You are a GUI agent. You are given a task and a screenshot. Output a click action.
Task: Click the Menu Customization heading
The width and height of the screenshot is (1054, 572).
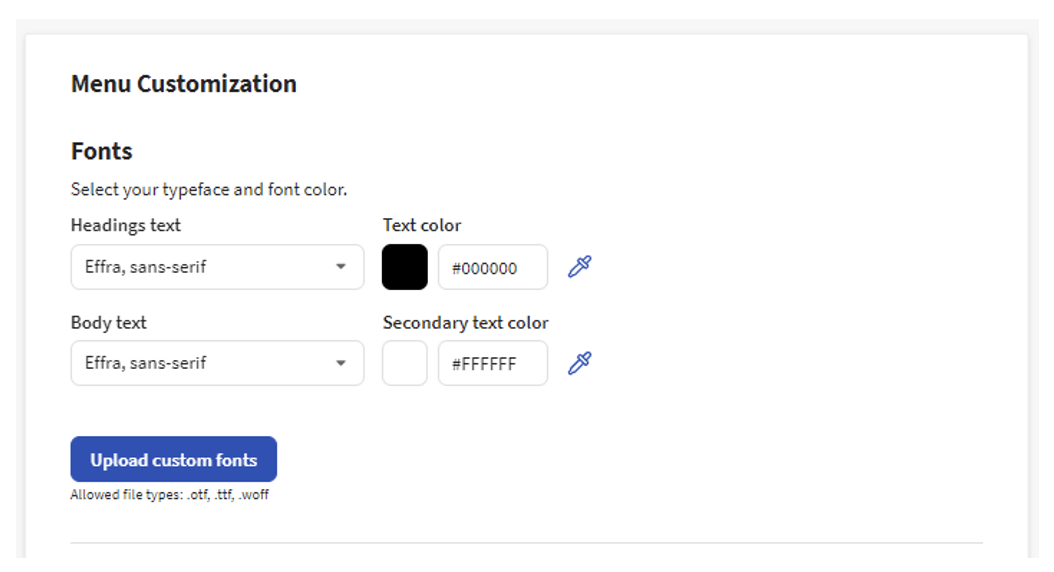[184, 84]
